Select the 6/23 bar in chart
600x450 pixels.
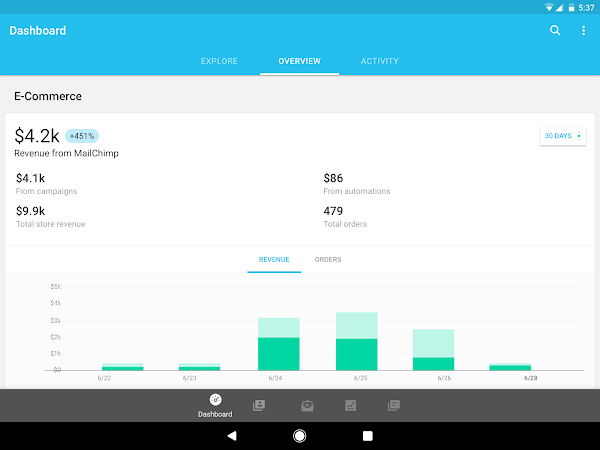pyautogui.click(x=199, y=367)
